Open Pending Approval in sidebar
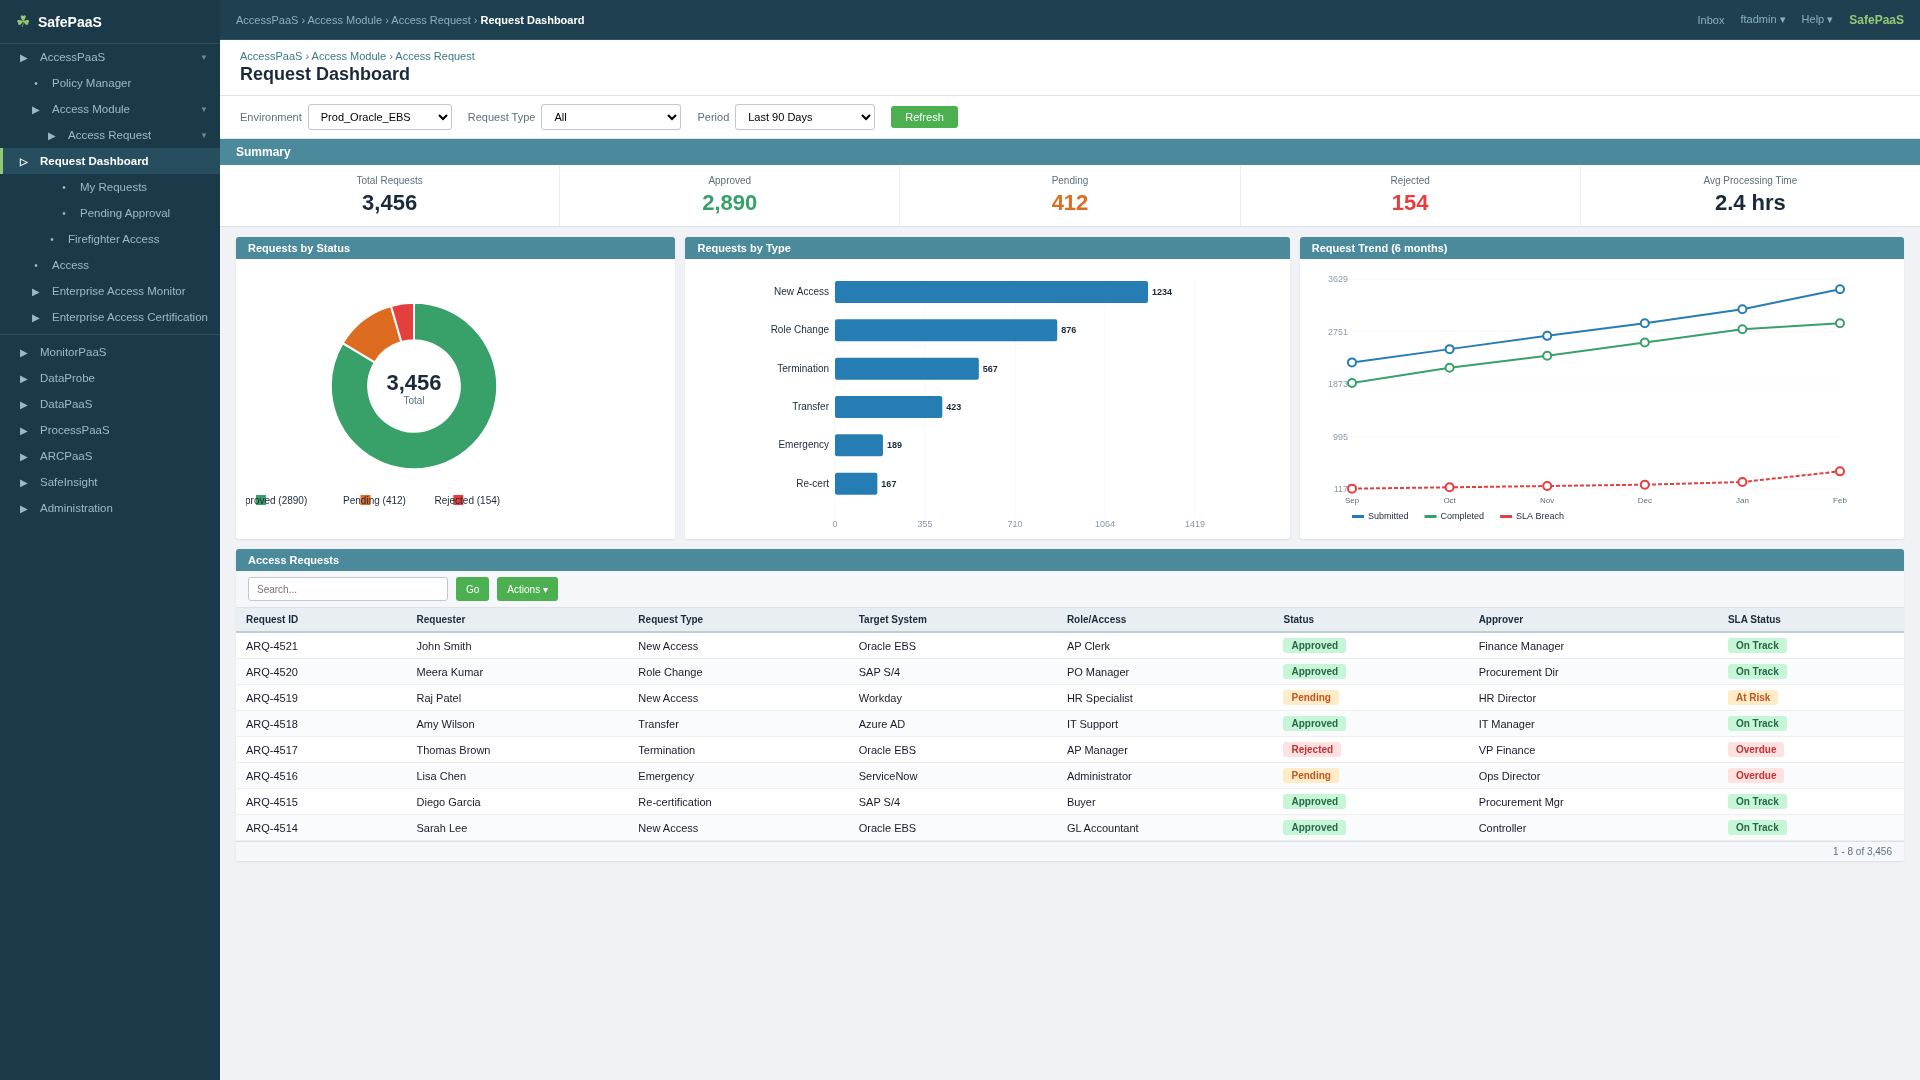The height and width of the screenshot is (1080, 1920). (125, 214)
